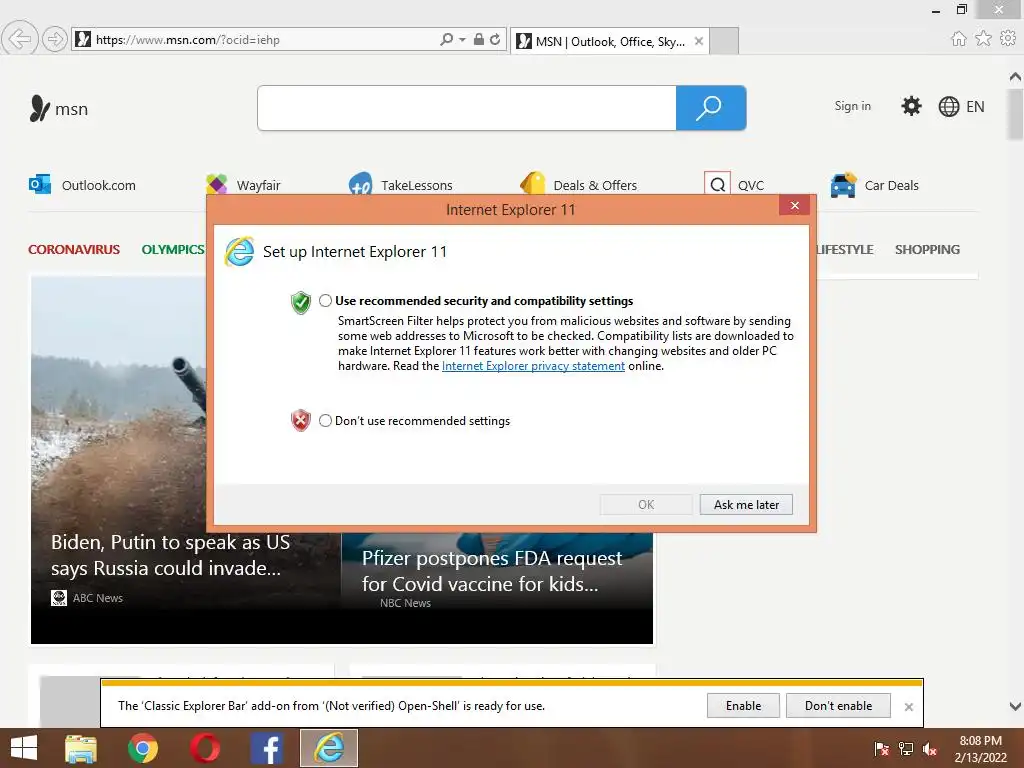Click the QVC shortcut icon
1024x768 pixels.
[x=717, y=184]
